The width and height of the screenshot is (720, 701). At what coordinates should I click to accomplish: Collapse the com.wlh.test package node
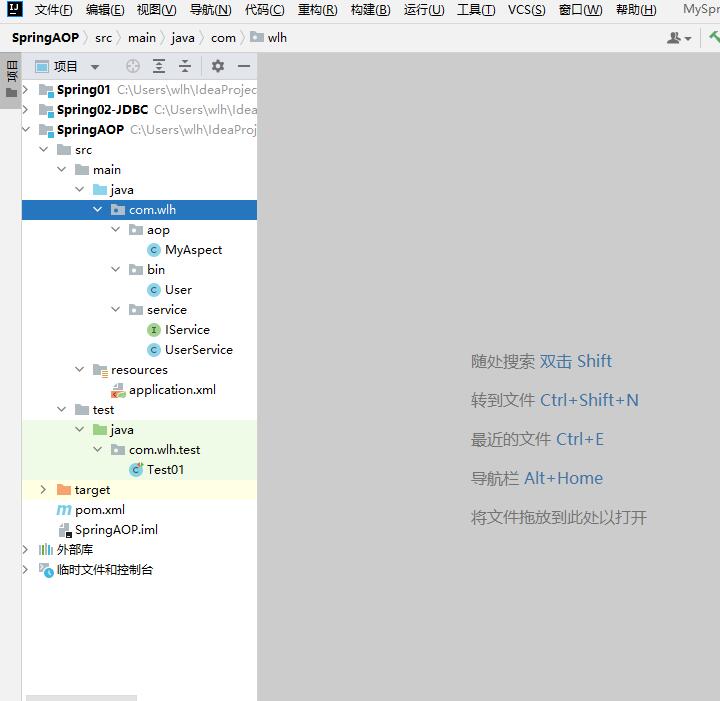click(97, 449)
